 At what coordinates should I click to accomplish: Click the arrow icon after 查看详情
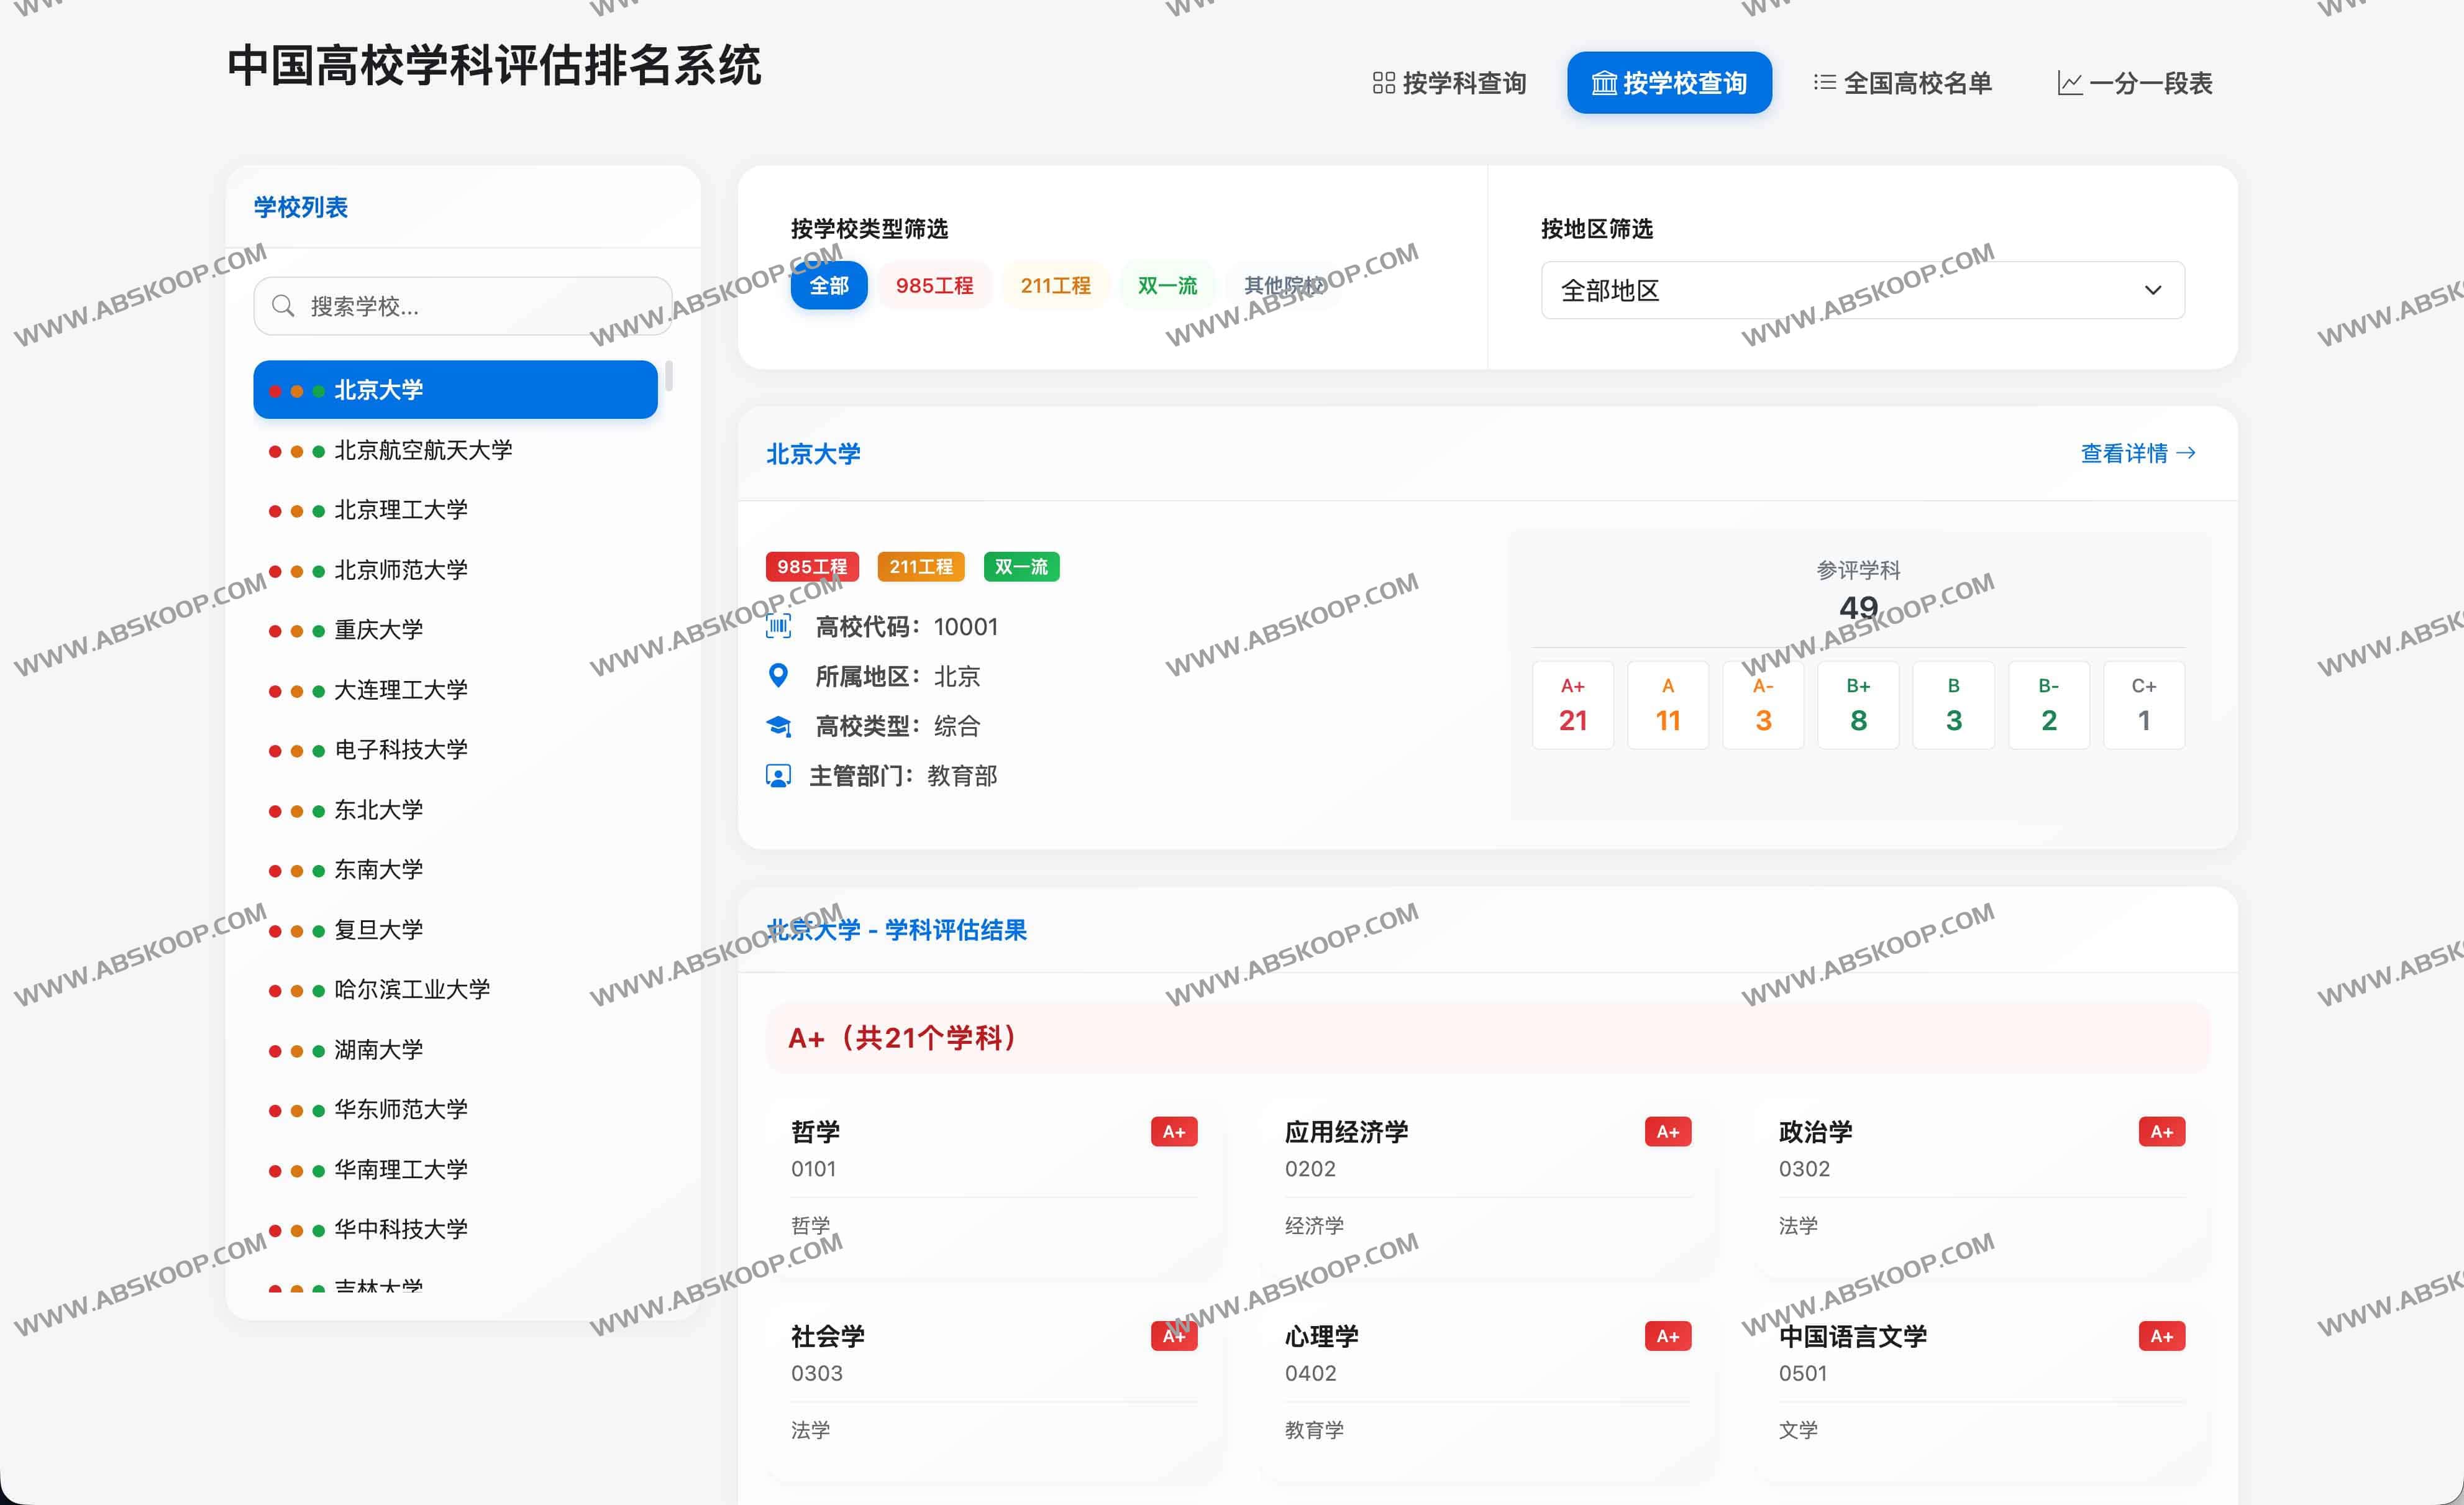[2187, 453]
